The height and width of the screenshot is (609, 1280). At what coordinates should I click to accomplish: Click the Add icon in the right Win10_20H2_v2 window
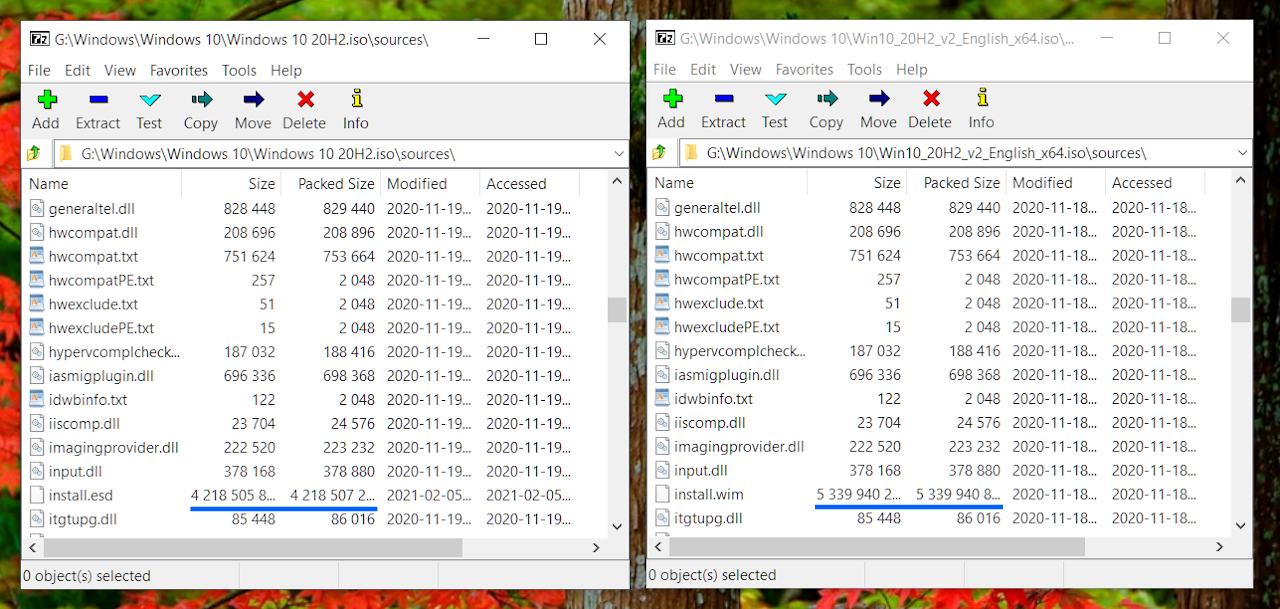point(672,98)
